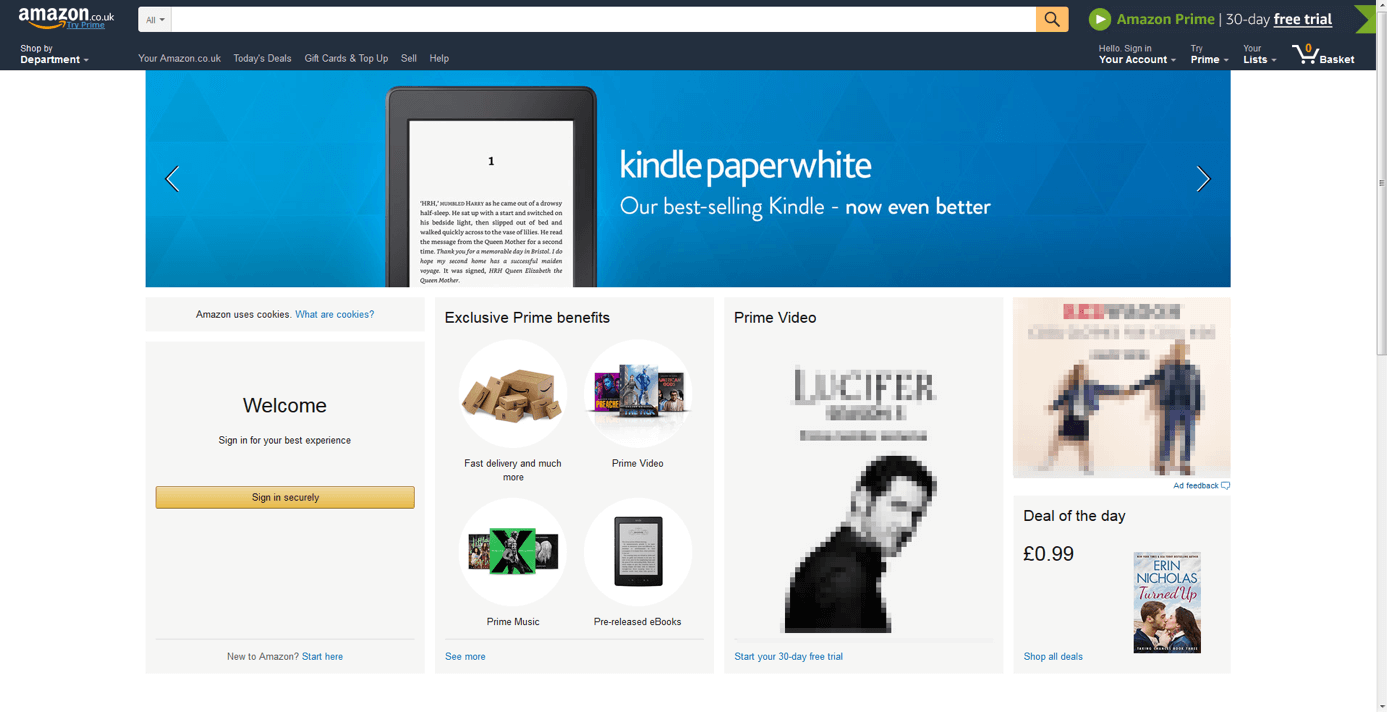Expand the All search category dropdown
Image resolution: width=1387 pixels, height=712 pixels.
click(x=155, y=19)
